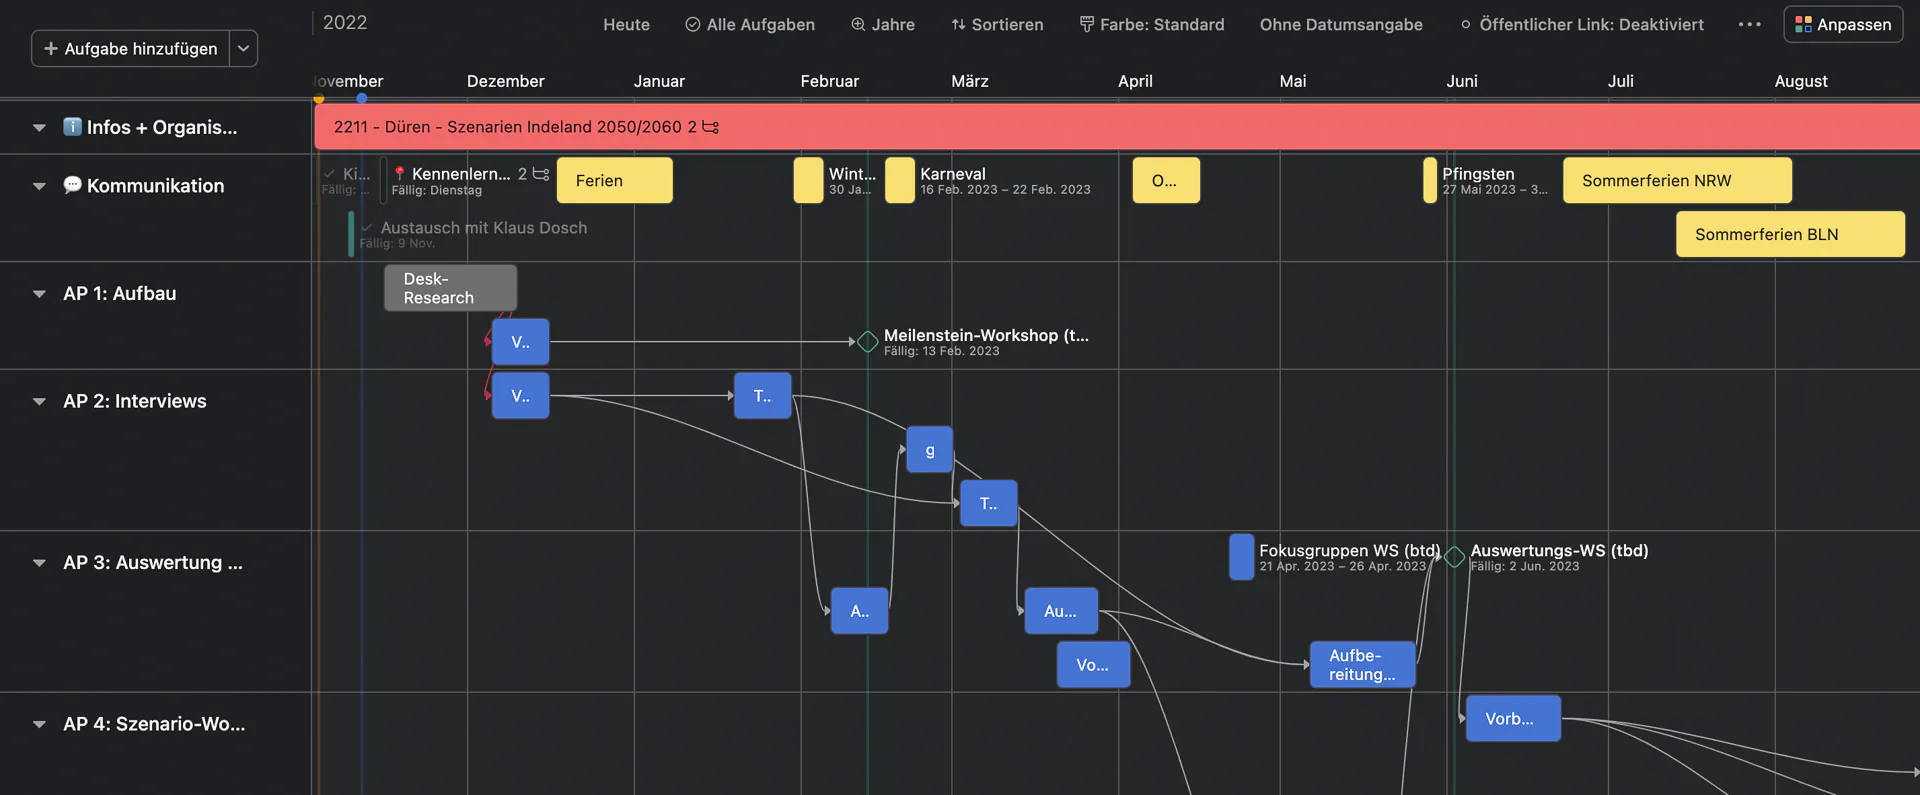Click the Juni month header

pos(1462,81)
